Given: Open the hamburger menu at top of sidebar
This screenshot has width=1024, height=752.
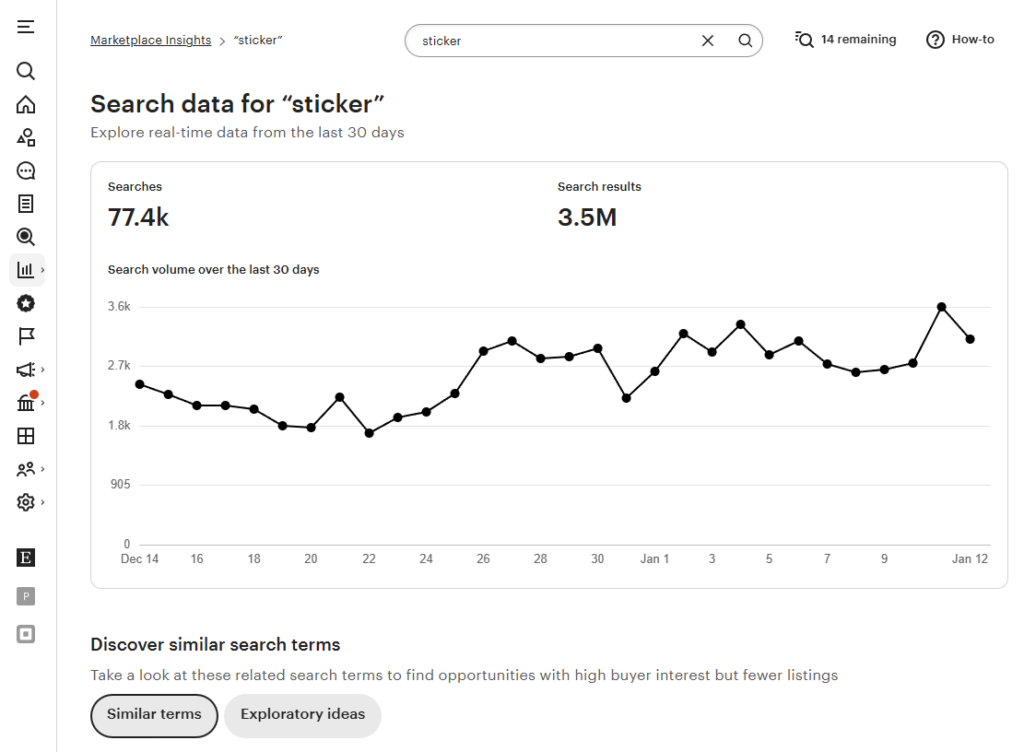Looking at the screenshot, I should [x=26, y=27].
